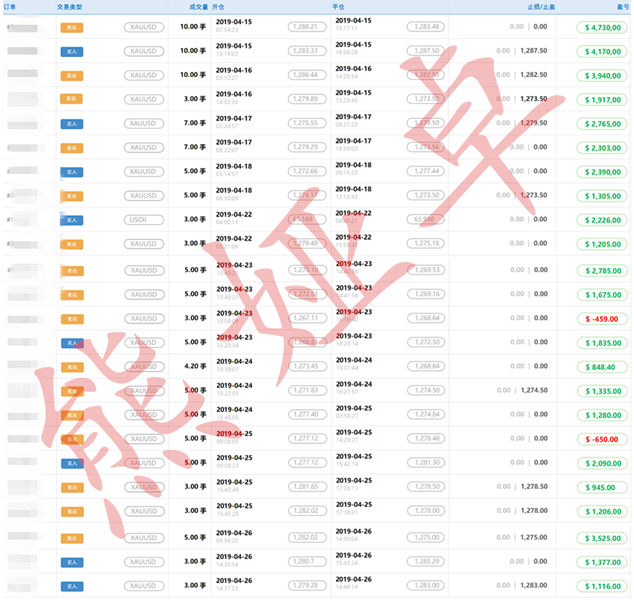Click the red $ -650.00 loss badge

pyautogui.click(x=602, y=439)
